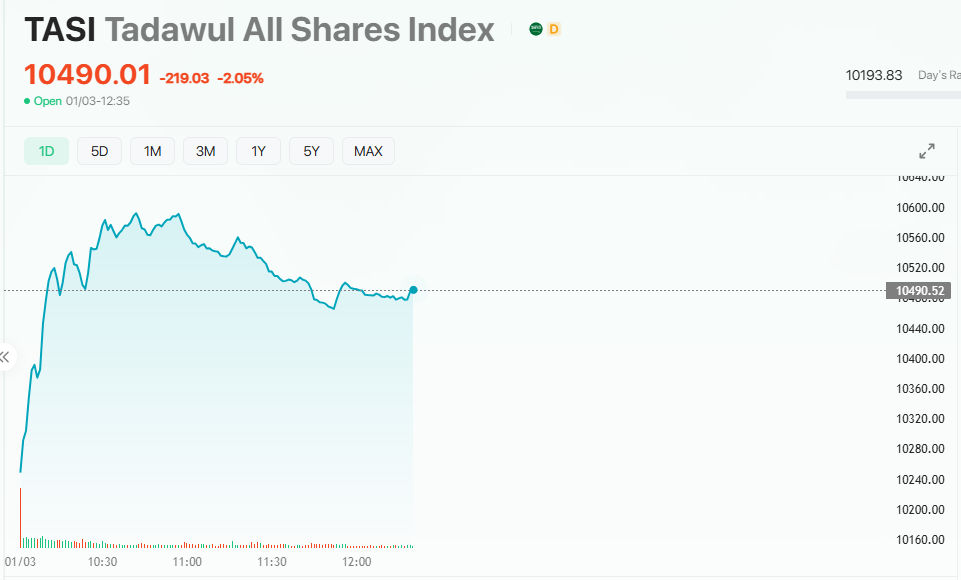
Task: Click the chart's current price dot marker
Action: pyautogui.click(x=413, y=290)
